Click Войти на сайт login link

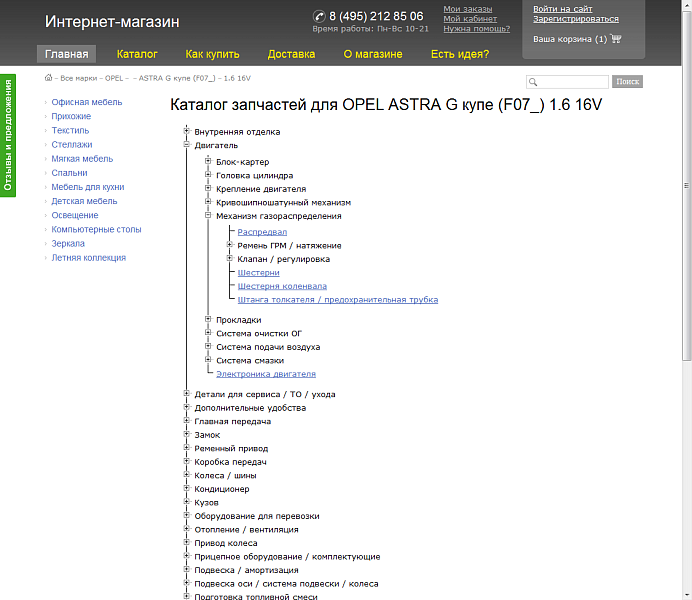point(562,9)
